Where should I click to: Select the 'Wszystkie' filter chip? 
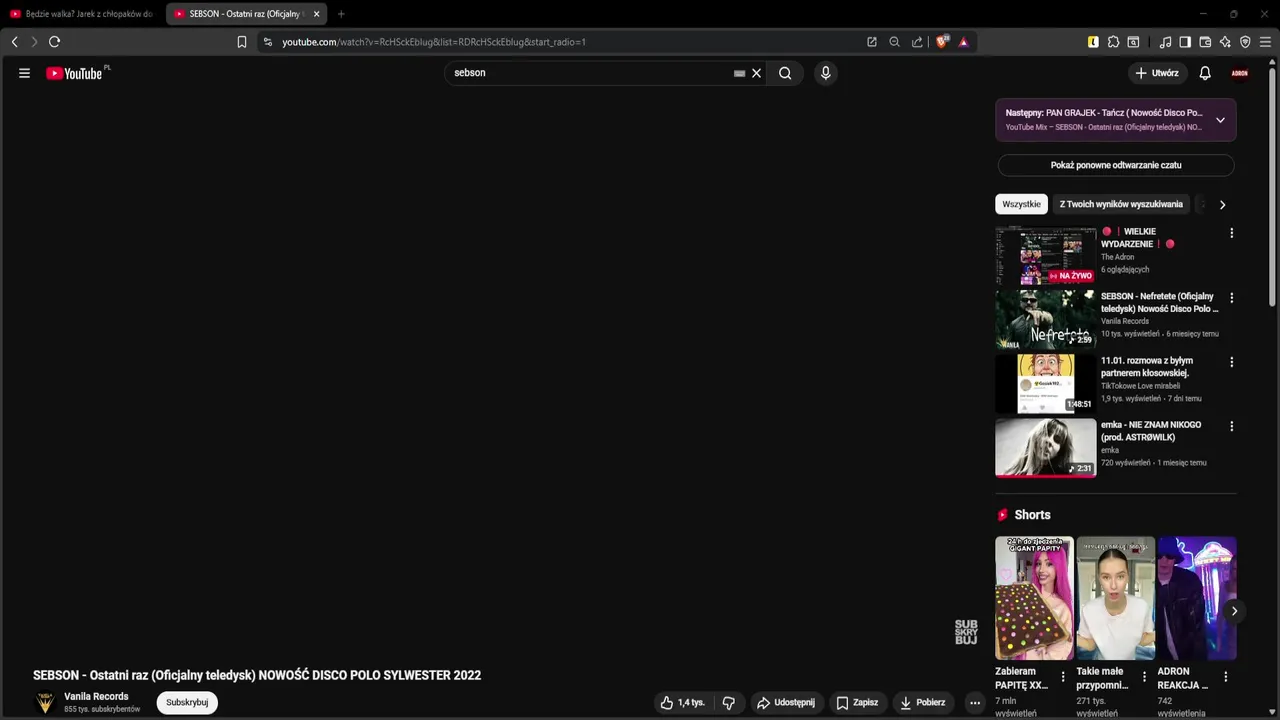click(1021, 204)
